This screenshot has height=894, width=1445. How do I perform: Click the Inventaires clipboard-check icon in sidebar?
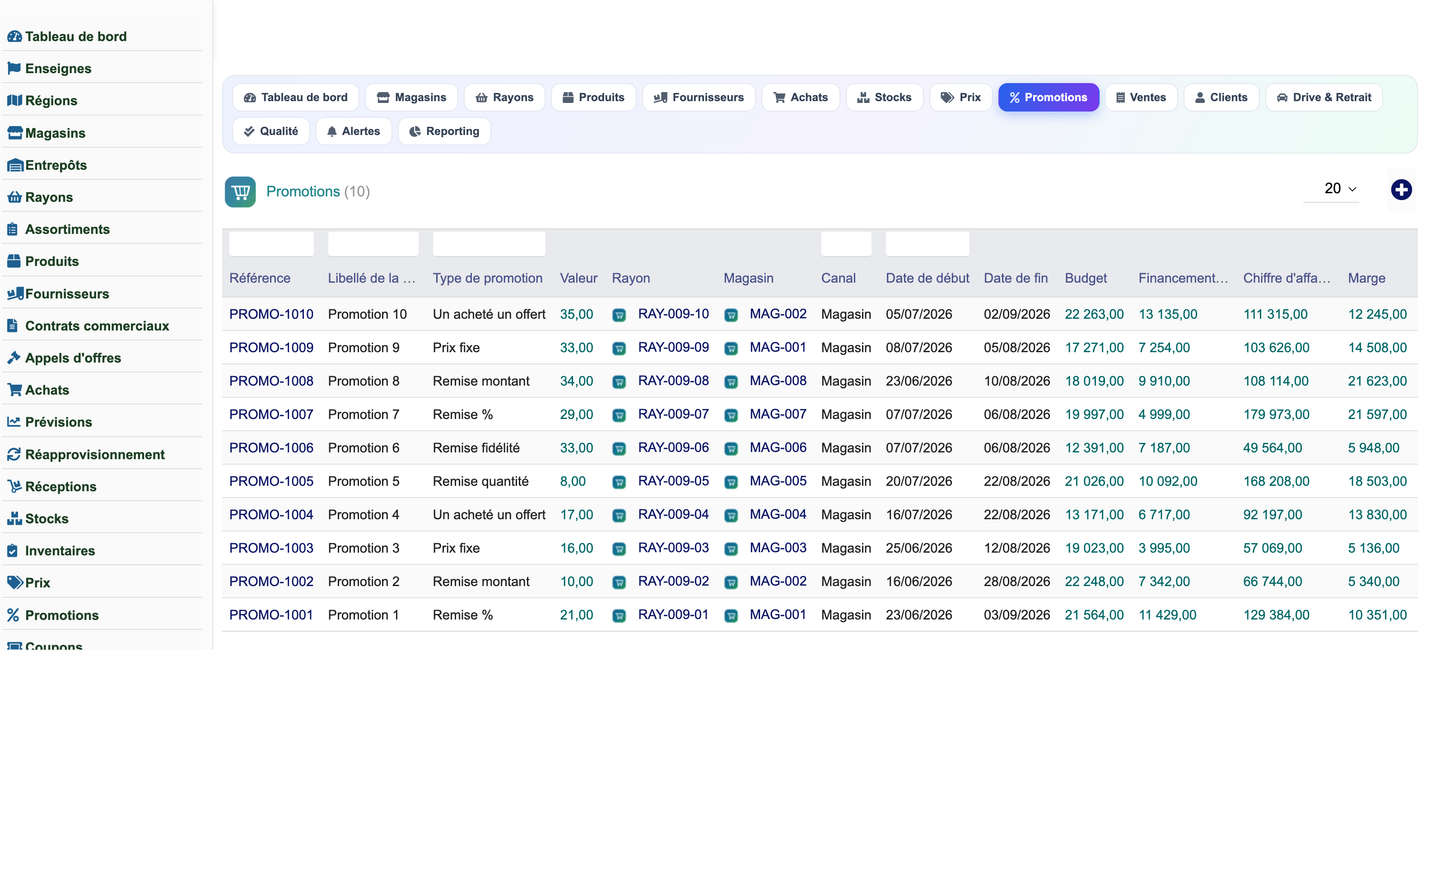click(x=13, y=551)
